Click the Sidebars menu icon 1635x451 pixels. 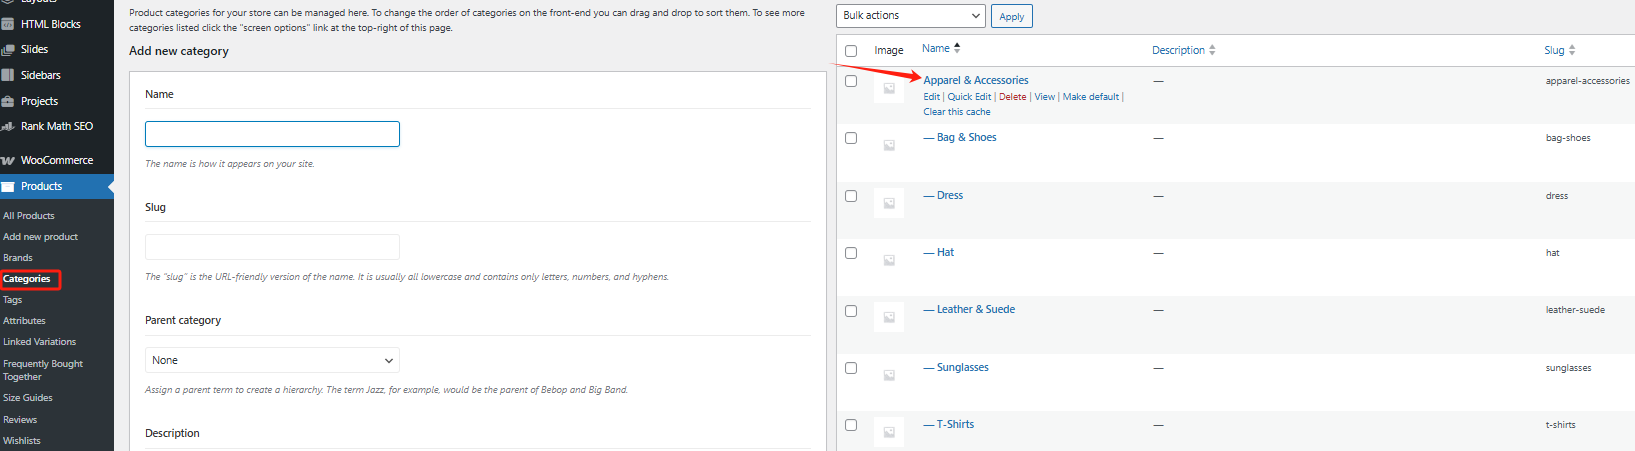8,75
